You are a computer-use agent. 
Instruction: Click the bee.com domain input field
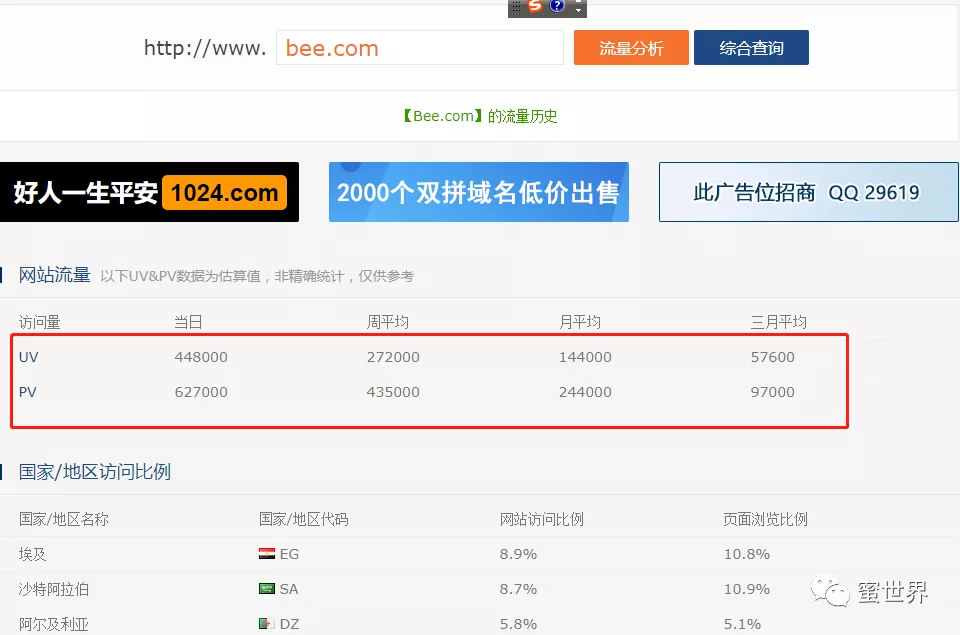pos(419,48)
